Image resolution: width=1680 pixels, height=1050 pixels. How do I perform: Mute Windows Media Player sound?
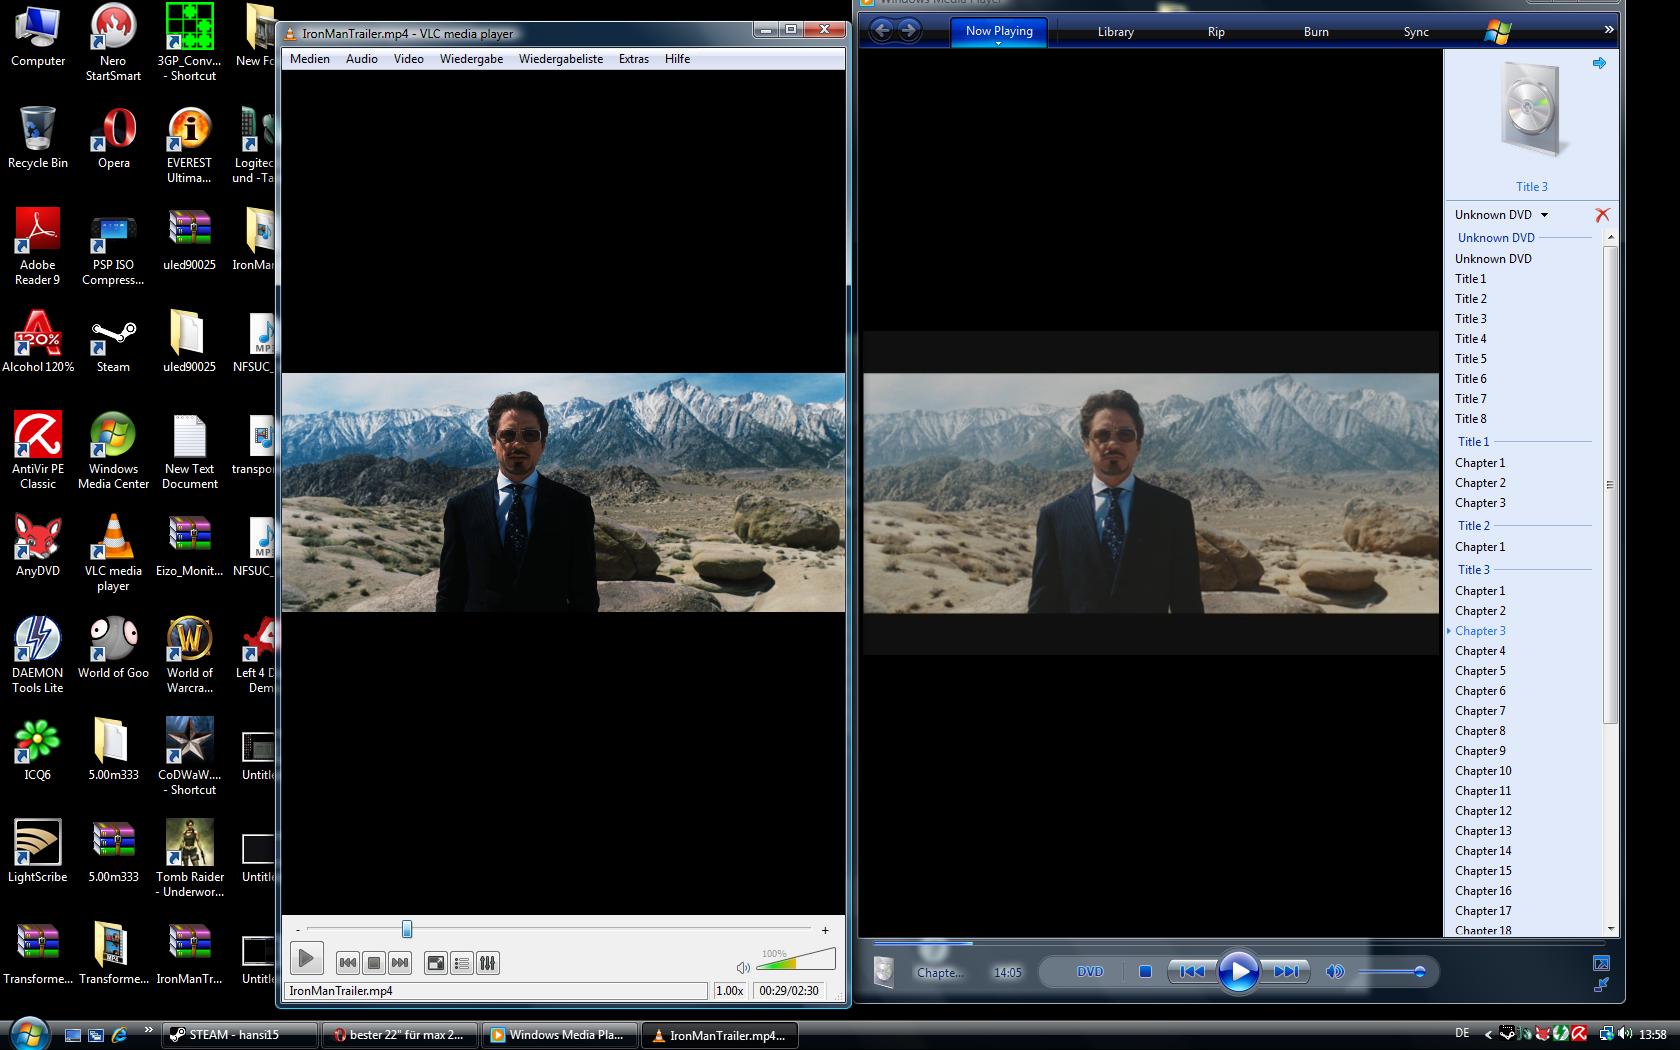coord(1335,971)
